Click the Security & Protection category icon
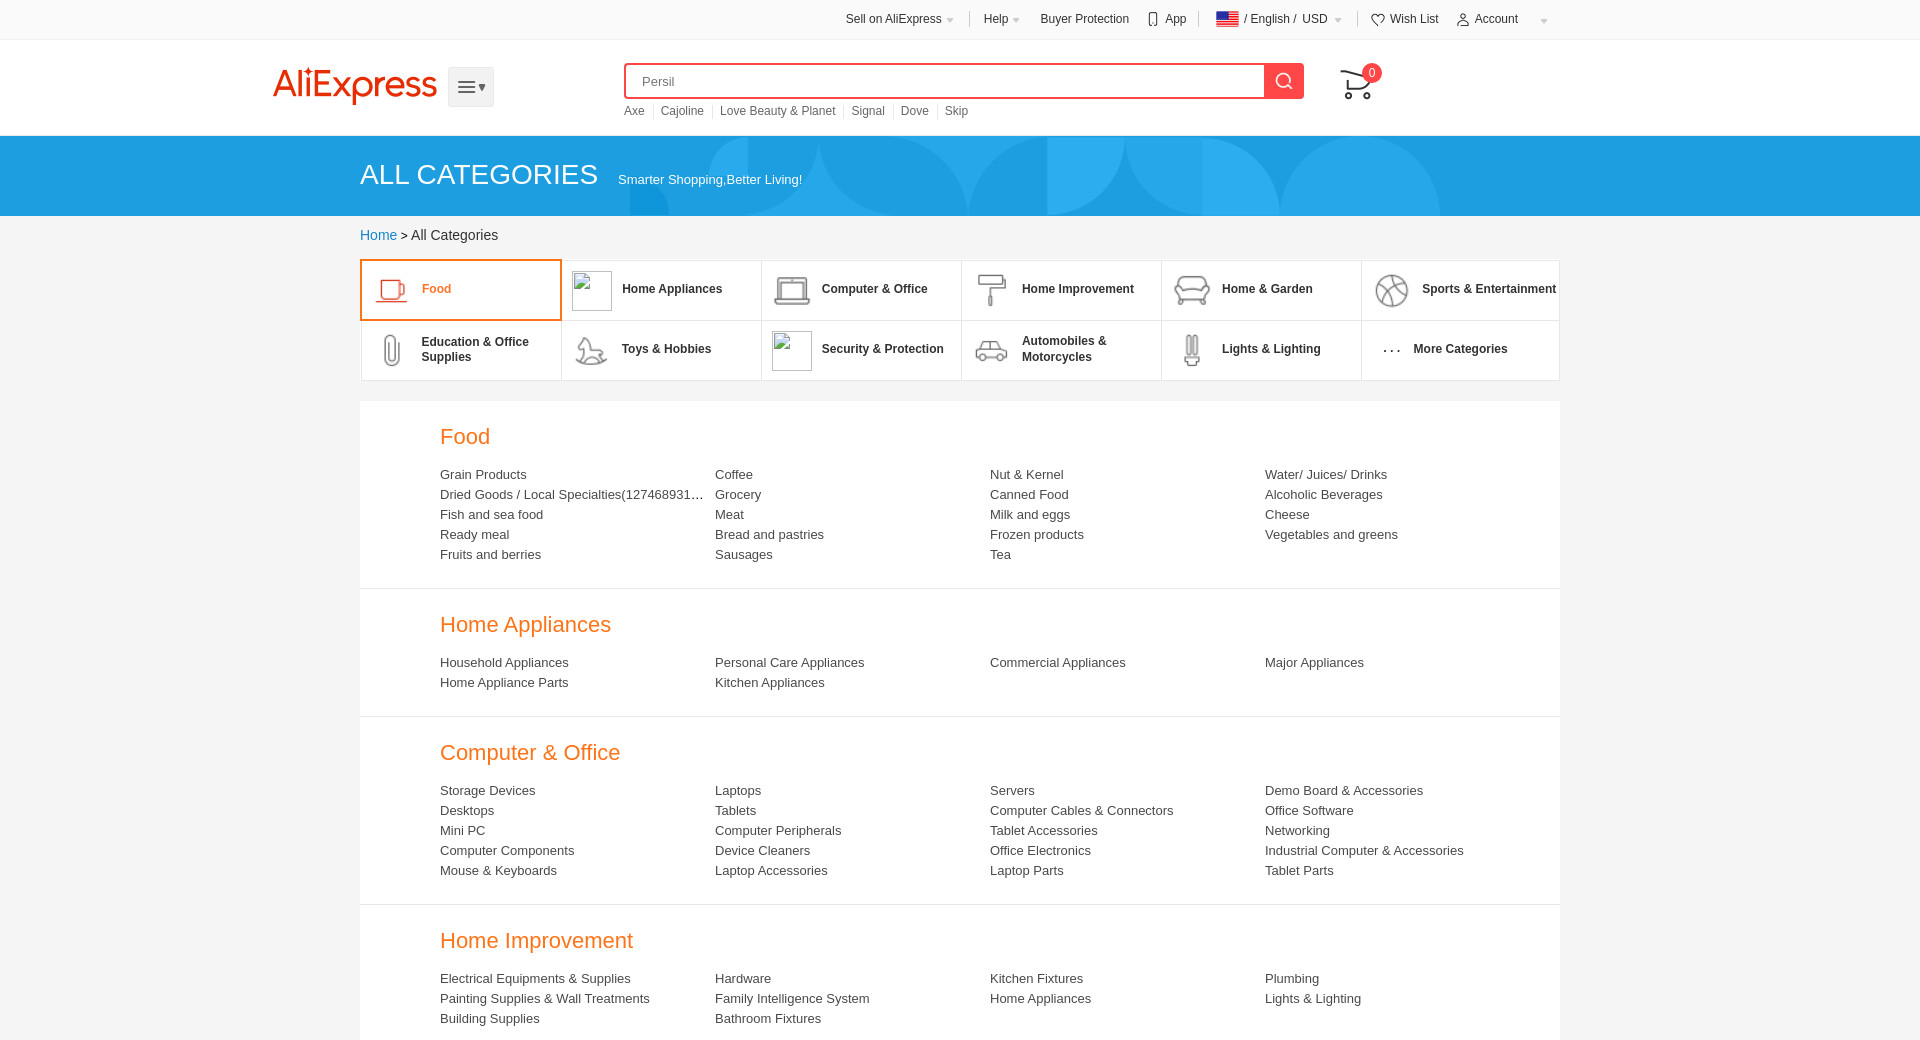Viewport: 1920px width, 1040px height. coord(792,351)
